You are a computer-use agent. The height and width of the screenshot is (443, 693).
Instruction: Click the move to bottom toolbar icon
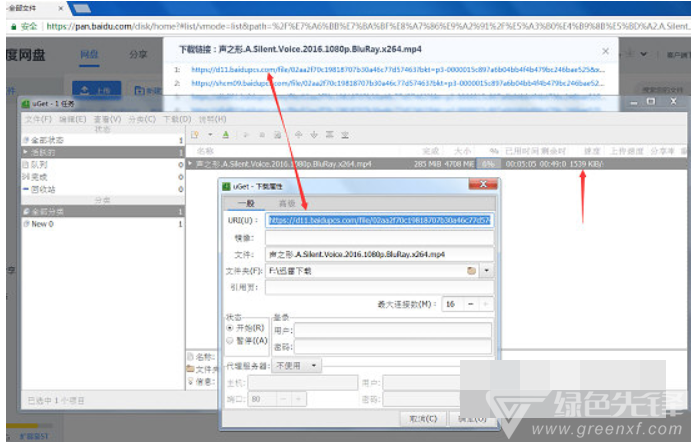[345, 135]
